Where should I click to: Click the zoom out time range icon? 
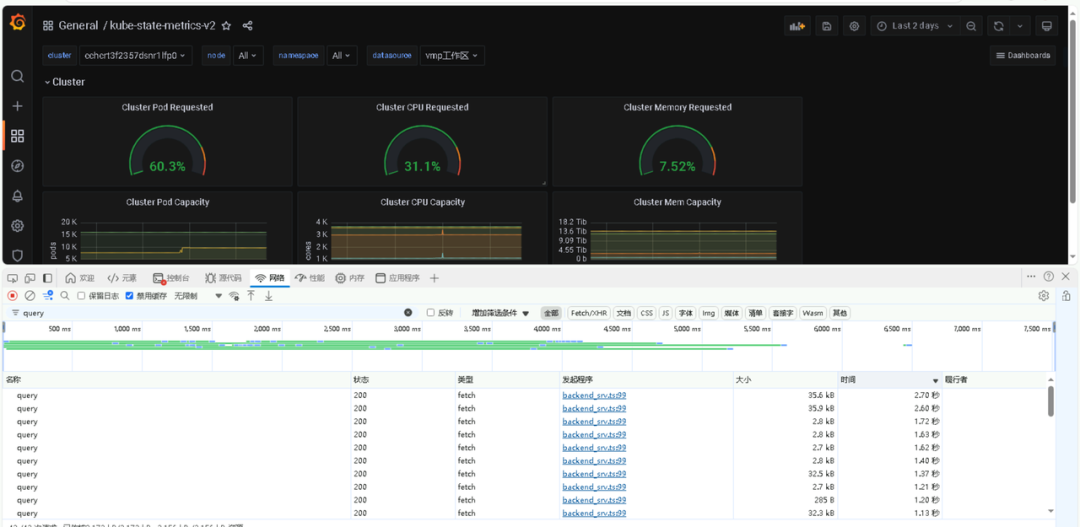(972, 26)
